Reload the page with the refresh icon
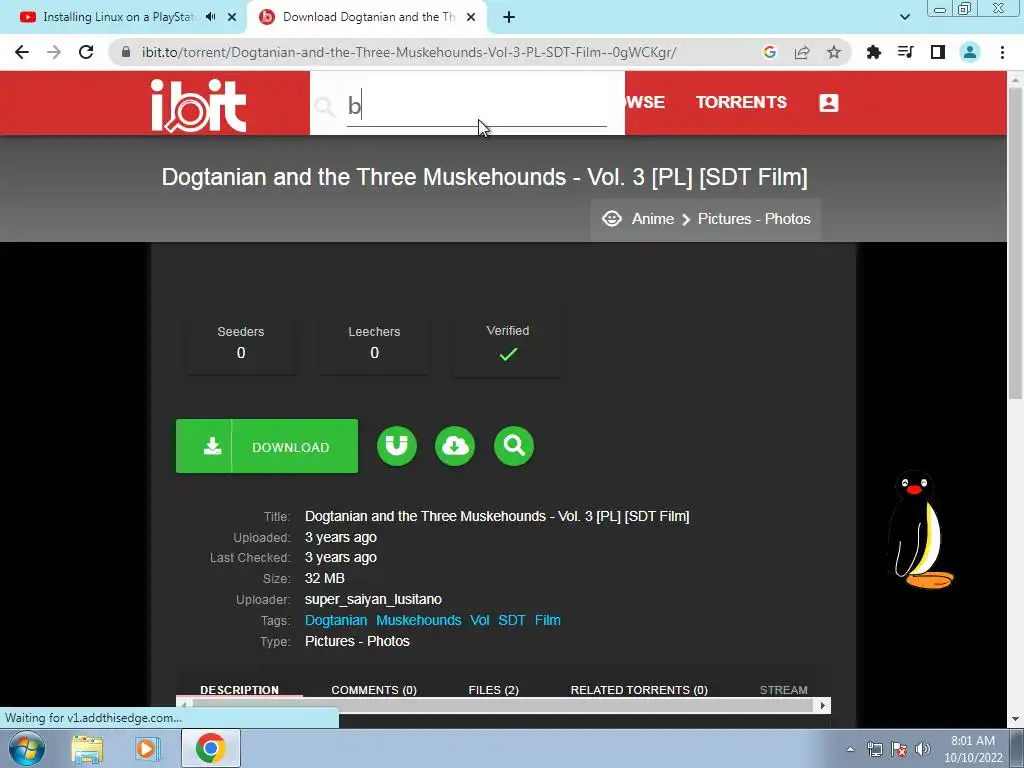The width and height of the screenshot is (1024, 768). coord(86,52)
